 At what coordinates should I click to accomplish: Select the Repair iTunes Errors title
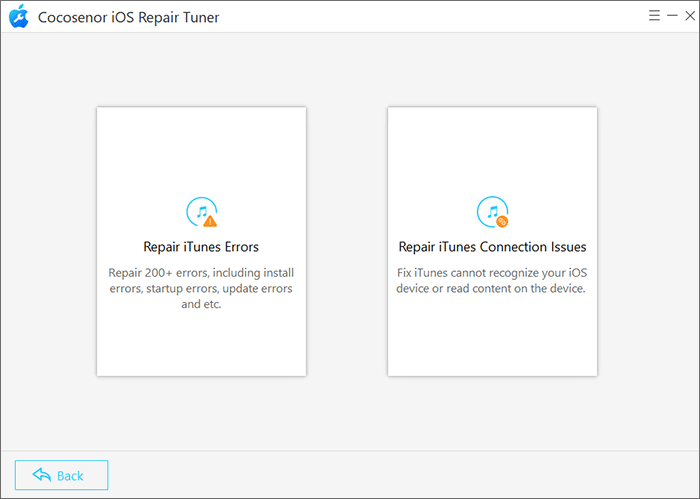[201, 247]
